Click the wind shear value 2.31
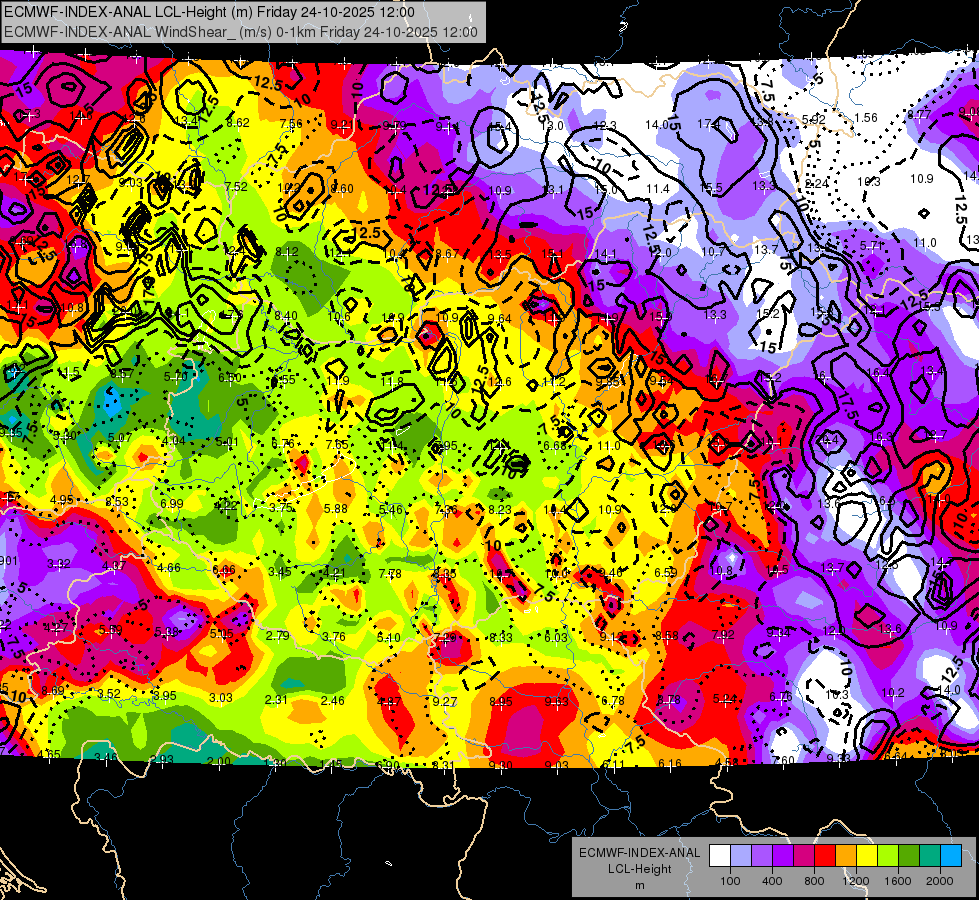The height and width of the screenshot is (900, 979). coord(276,700)
